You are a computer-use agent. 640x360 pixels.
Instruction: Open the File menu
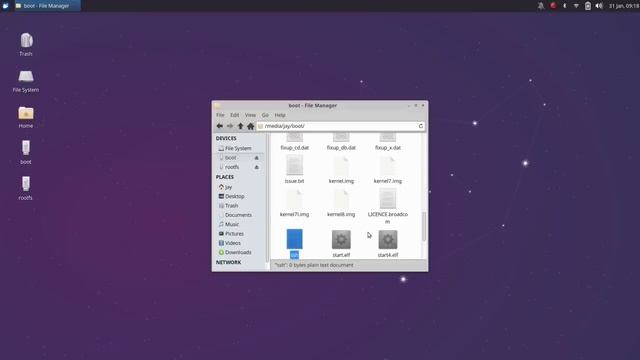click(x=220, y=115)
